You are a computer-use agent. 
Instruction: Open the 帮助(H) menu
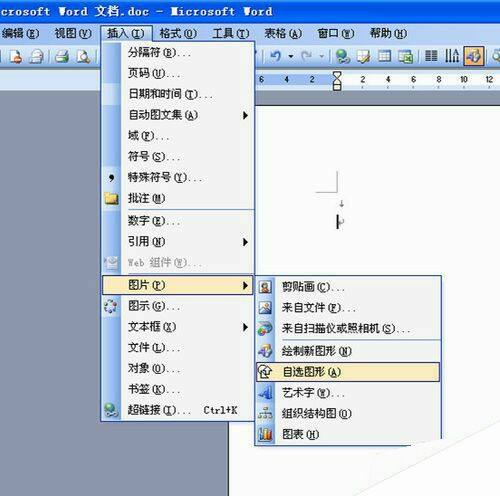coord(388,33)
